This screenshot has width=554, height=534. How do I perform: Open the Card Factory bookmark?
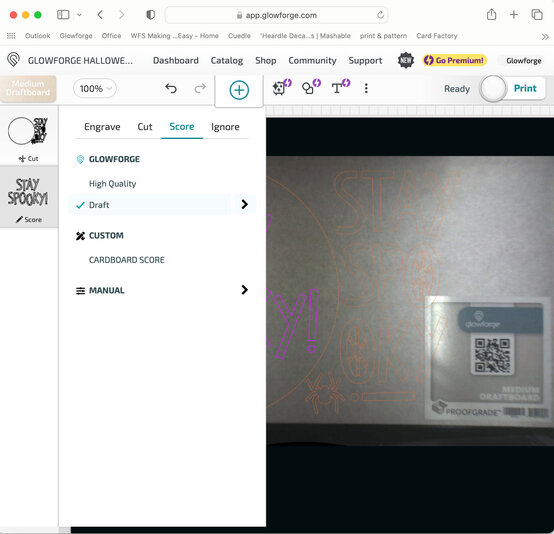click(437, 36)
